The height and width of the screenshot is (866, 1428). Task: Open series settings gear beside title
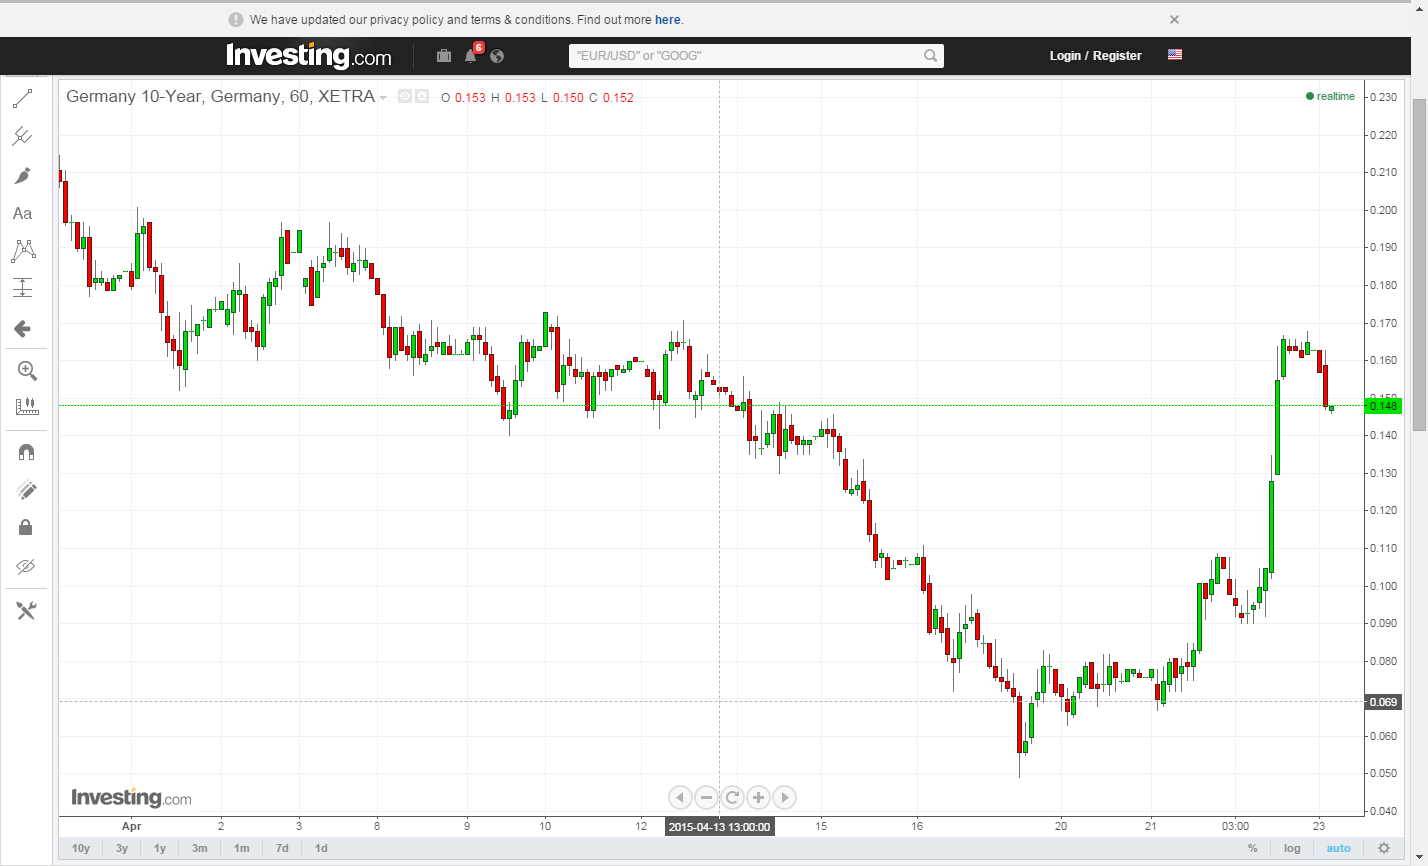click(422, 96)
